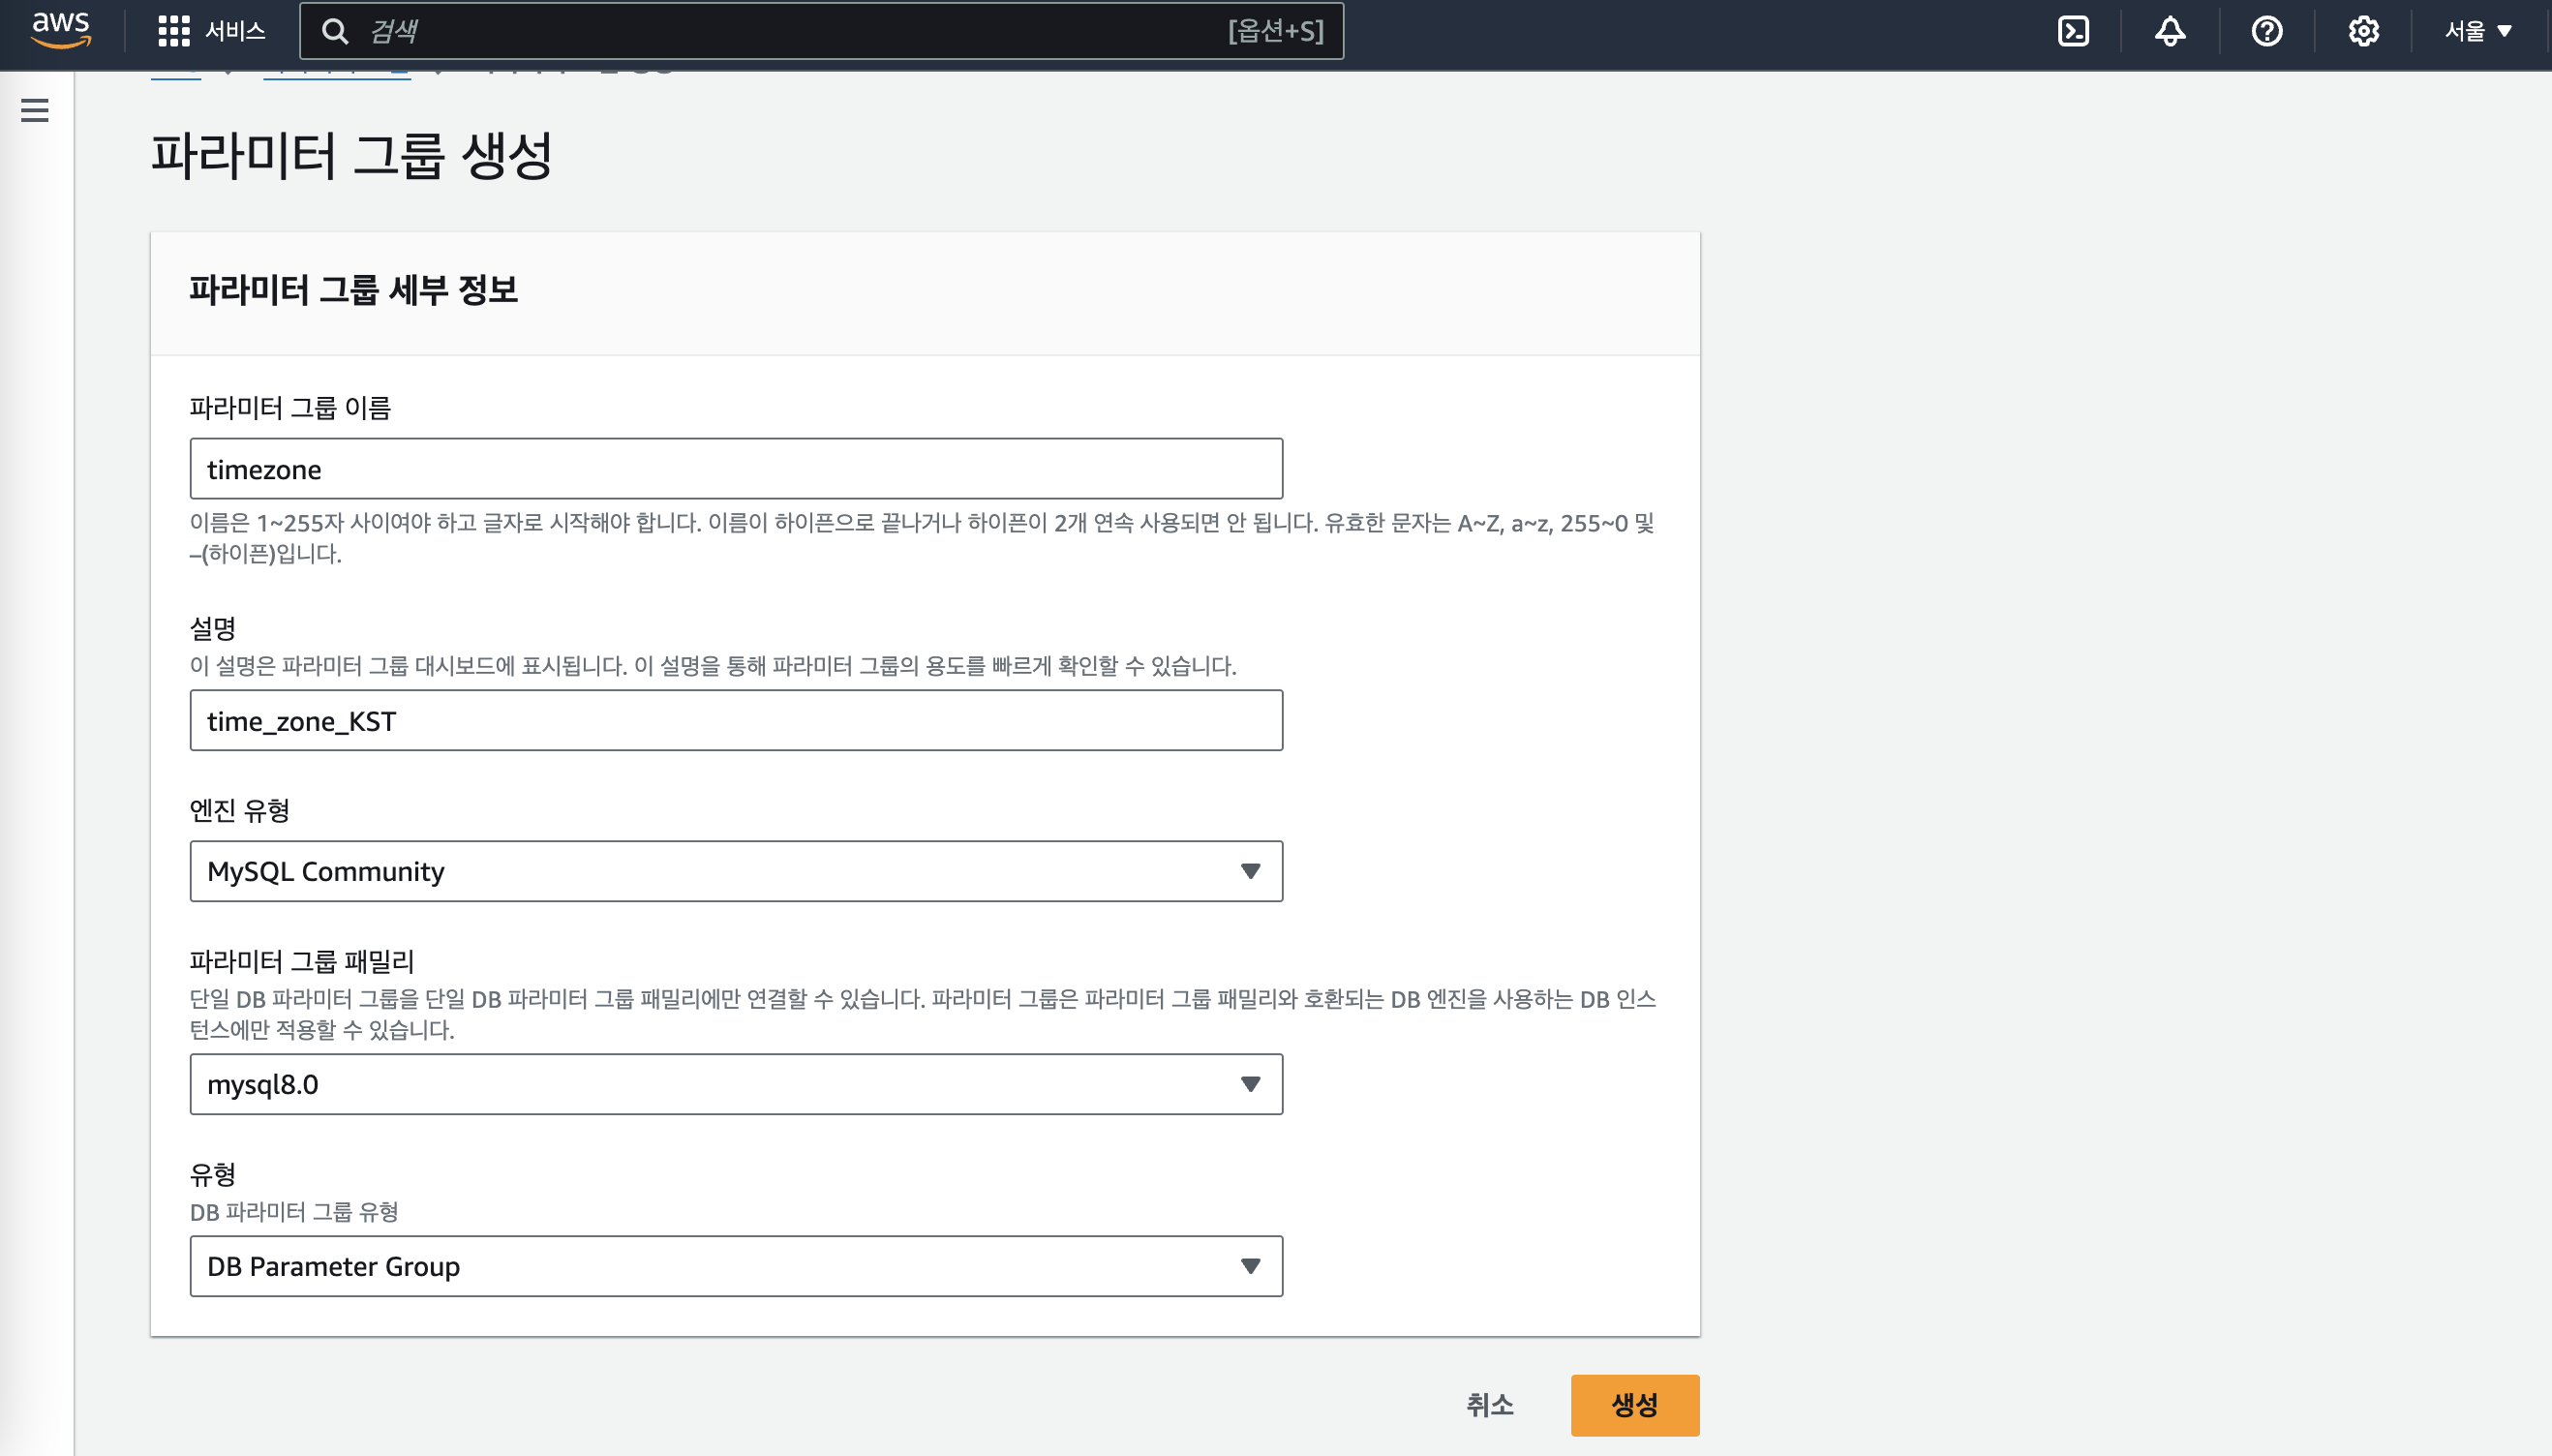
Task: Click the 파라미터 그룹 이름 field label
Action: 290,408
